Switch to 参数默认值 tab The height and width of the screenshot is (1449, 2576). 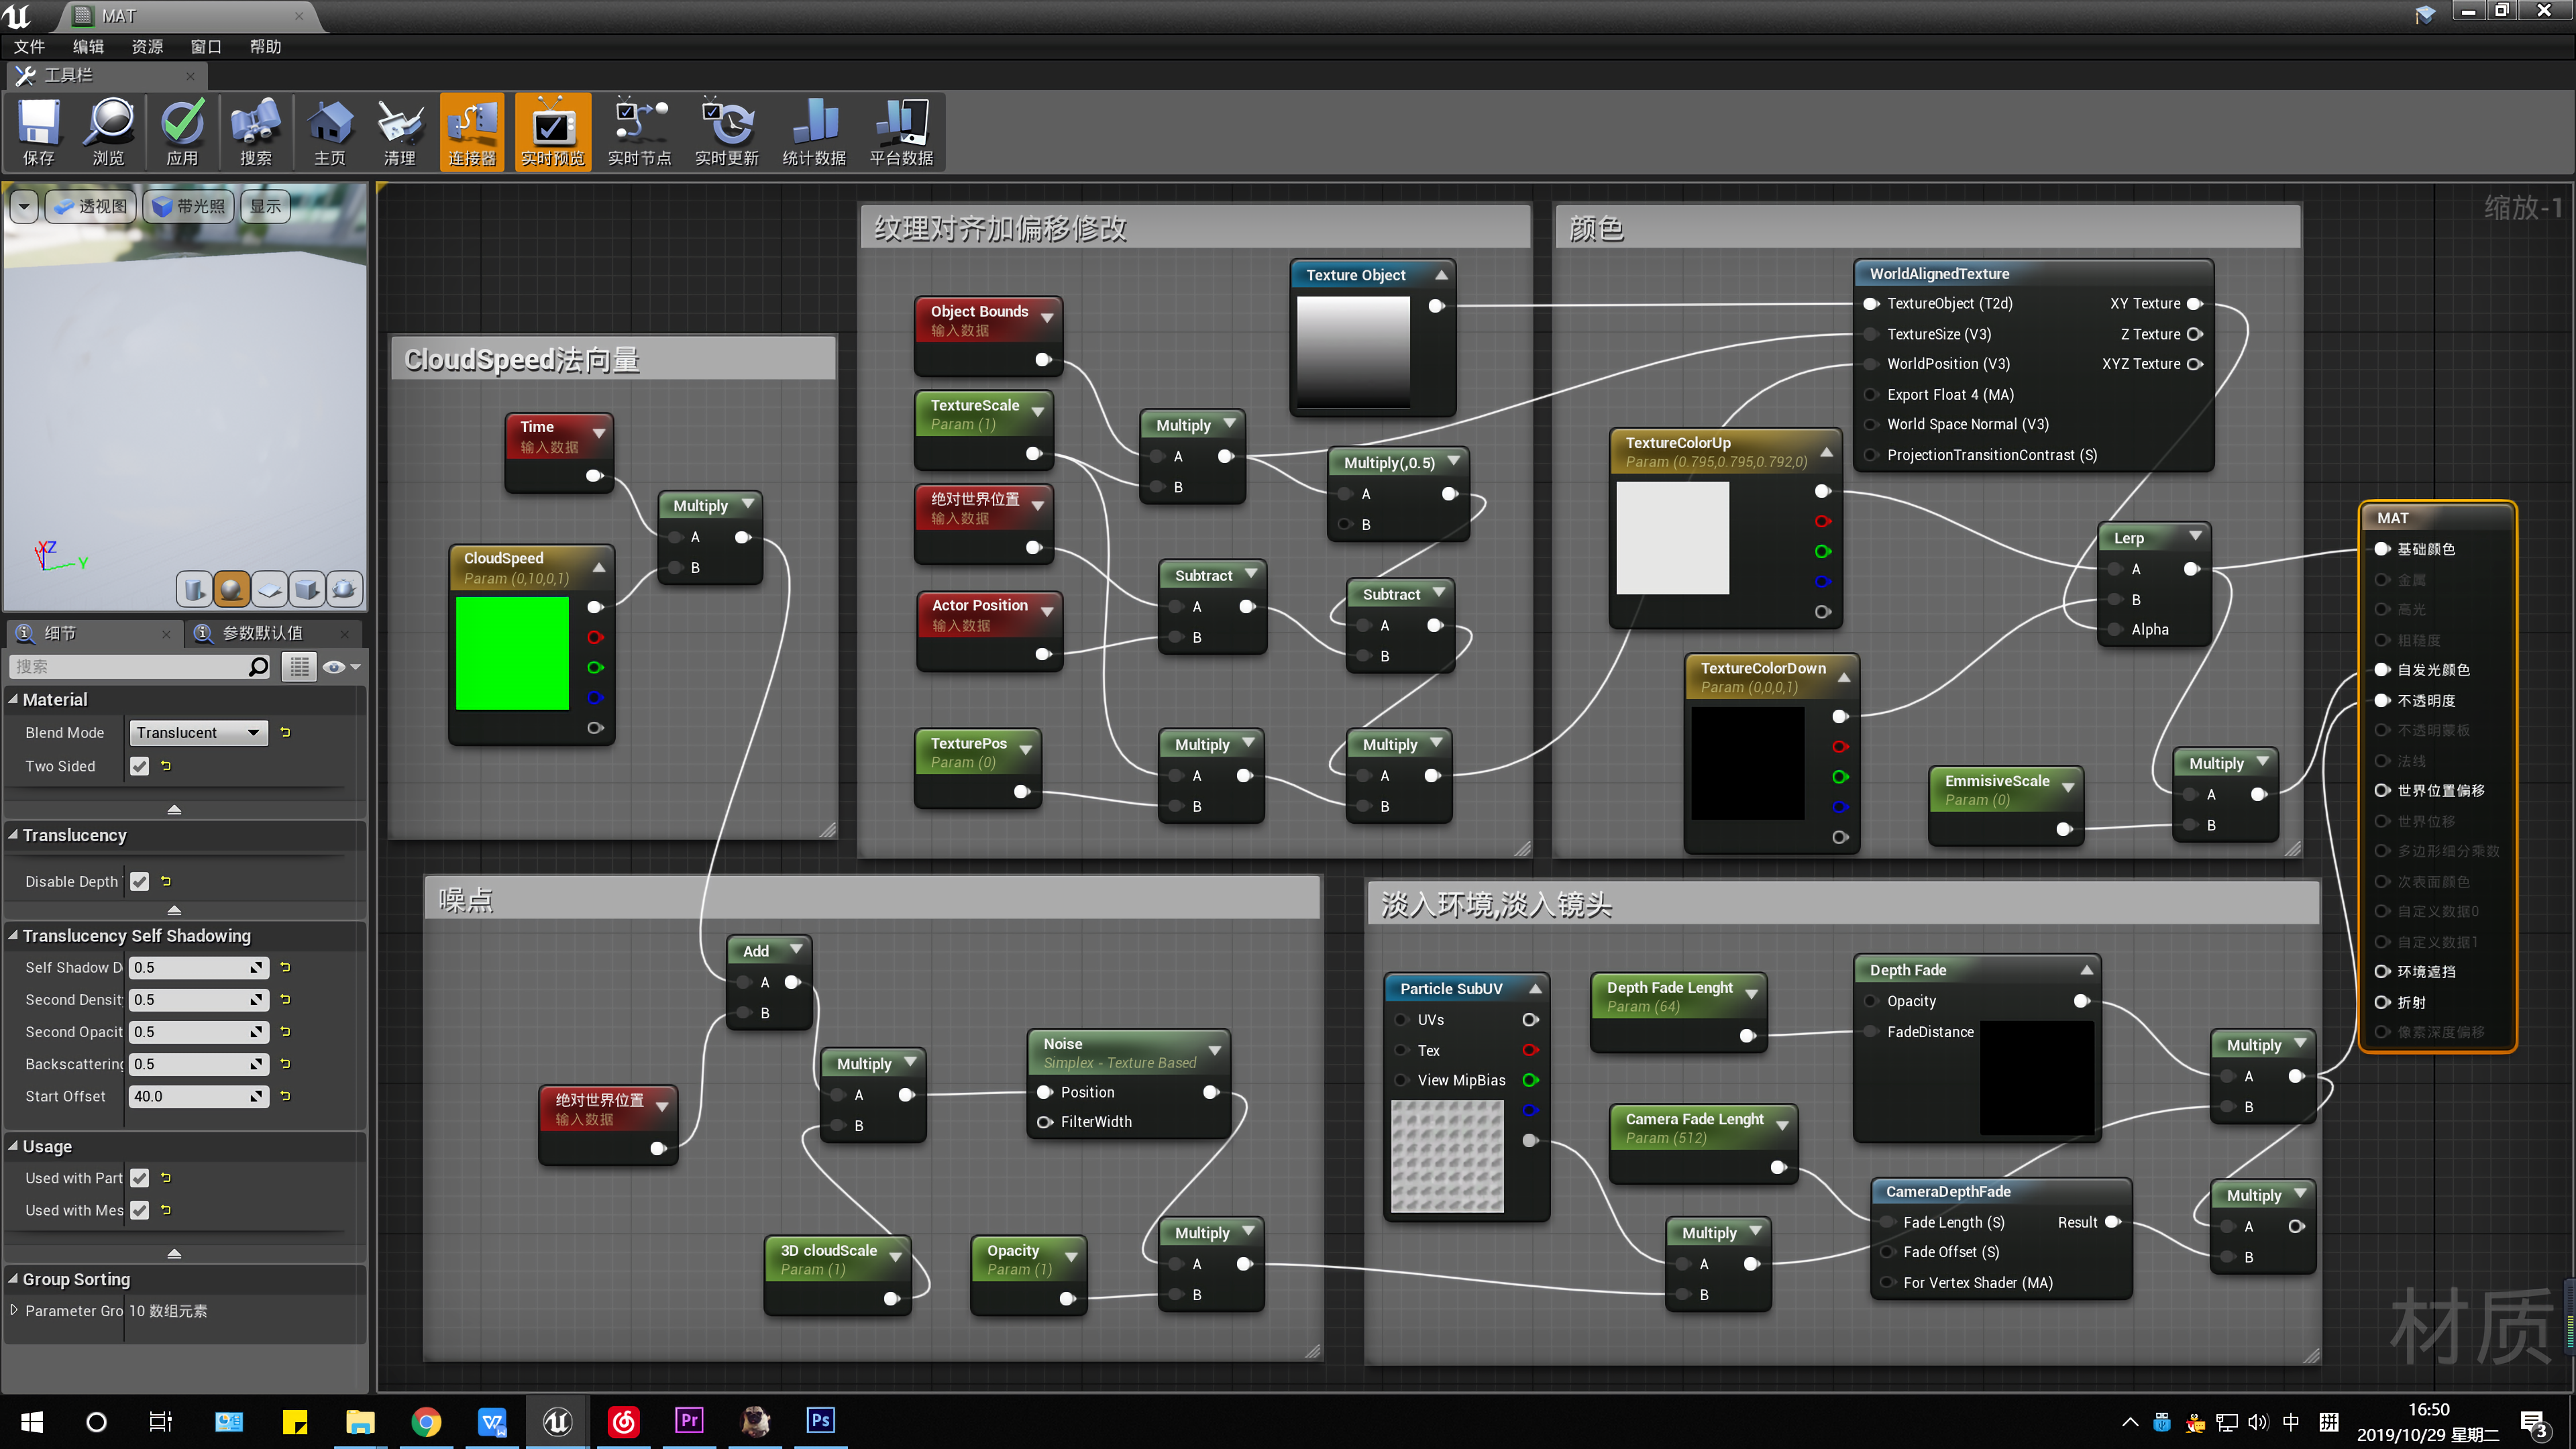tap(262, 633)
